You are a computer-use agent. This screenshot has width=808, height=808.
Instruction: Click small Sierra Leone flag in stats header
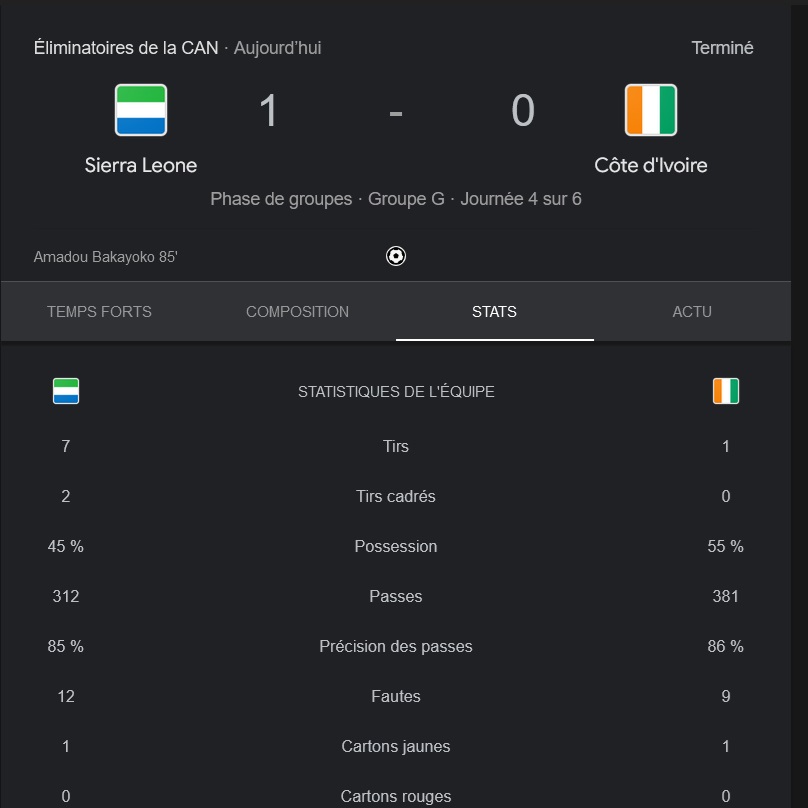[x=66, y=391]
